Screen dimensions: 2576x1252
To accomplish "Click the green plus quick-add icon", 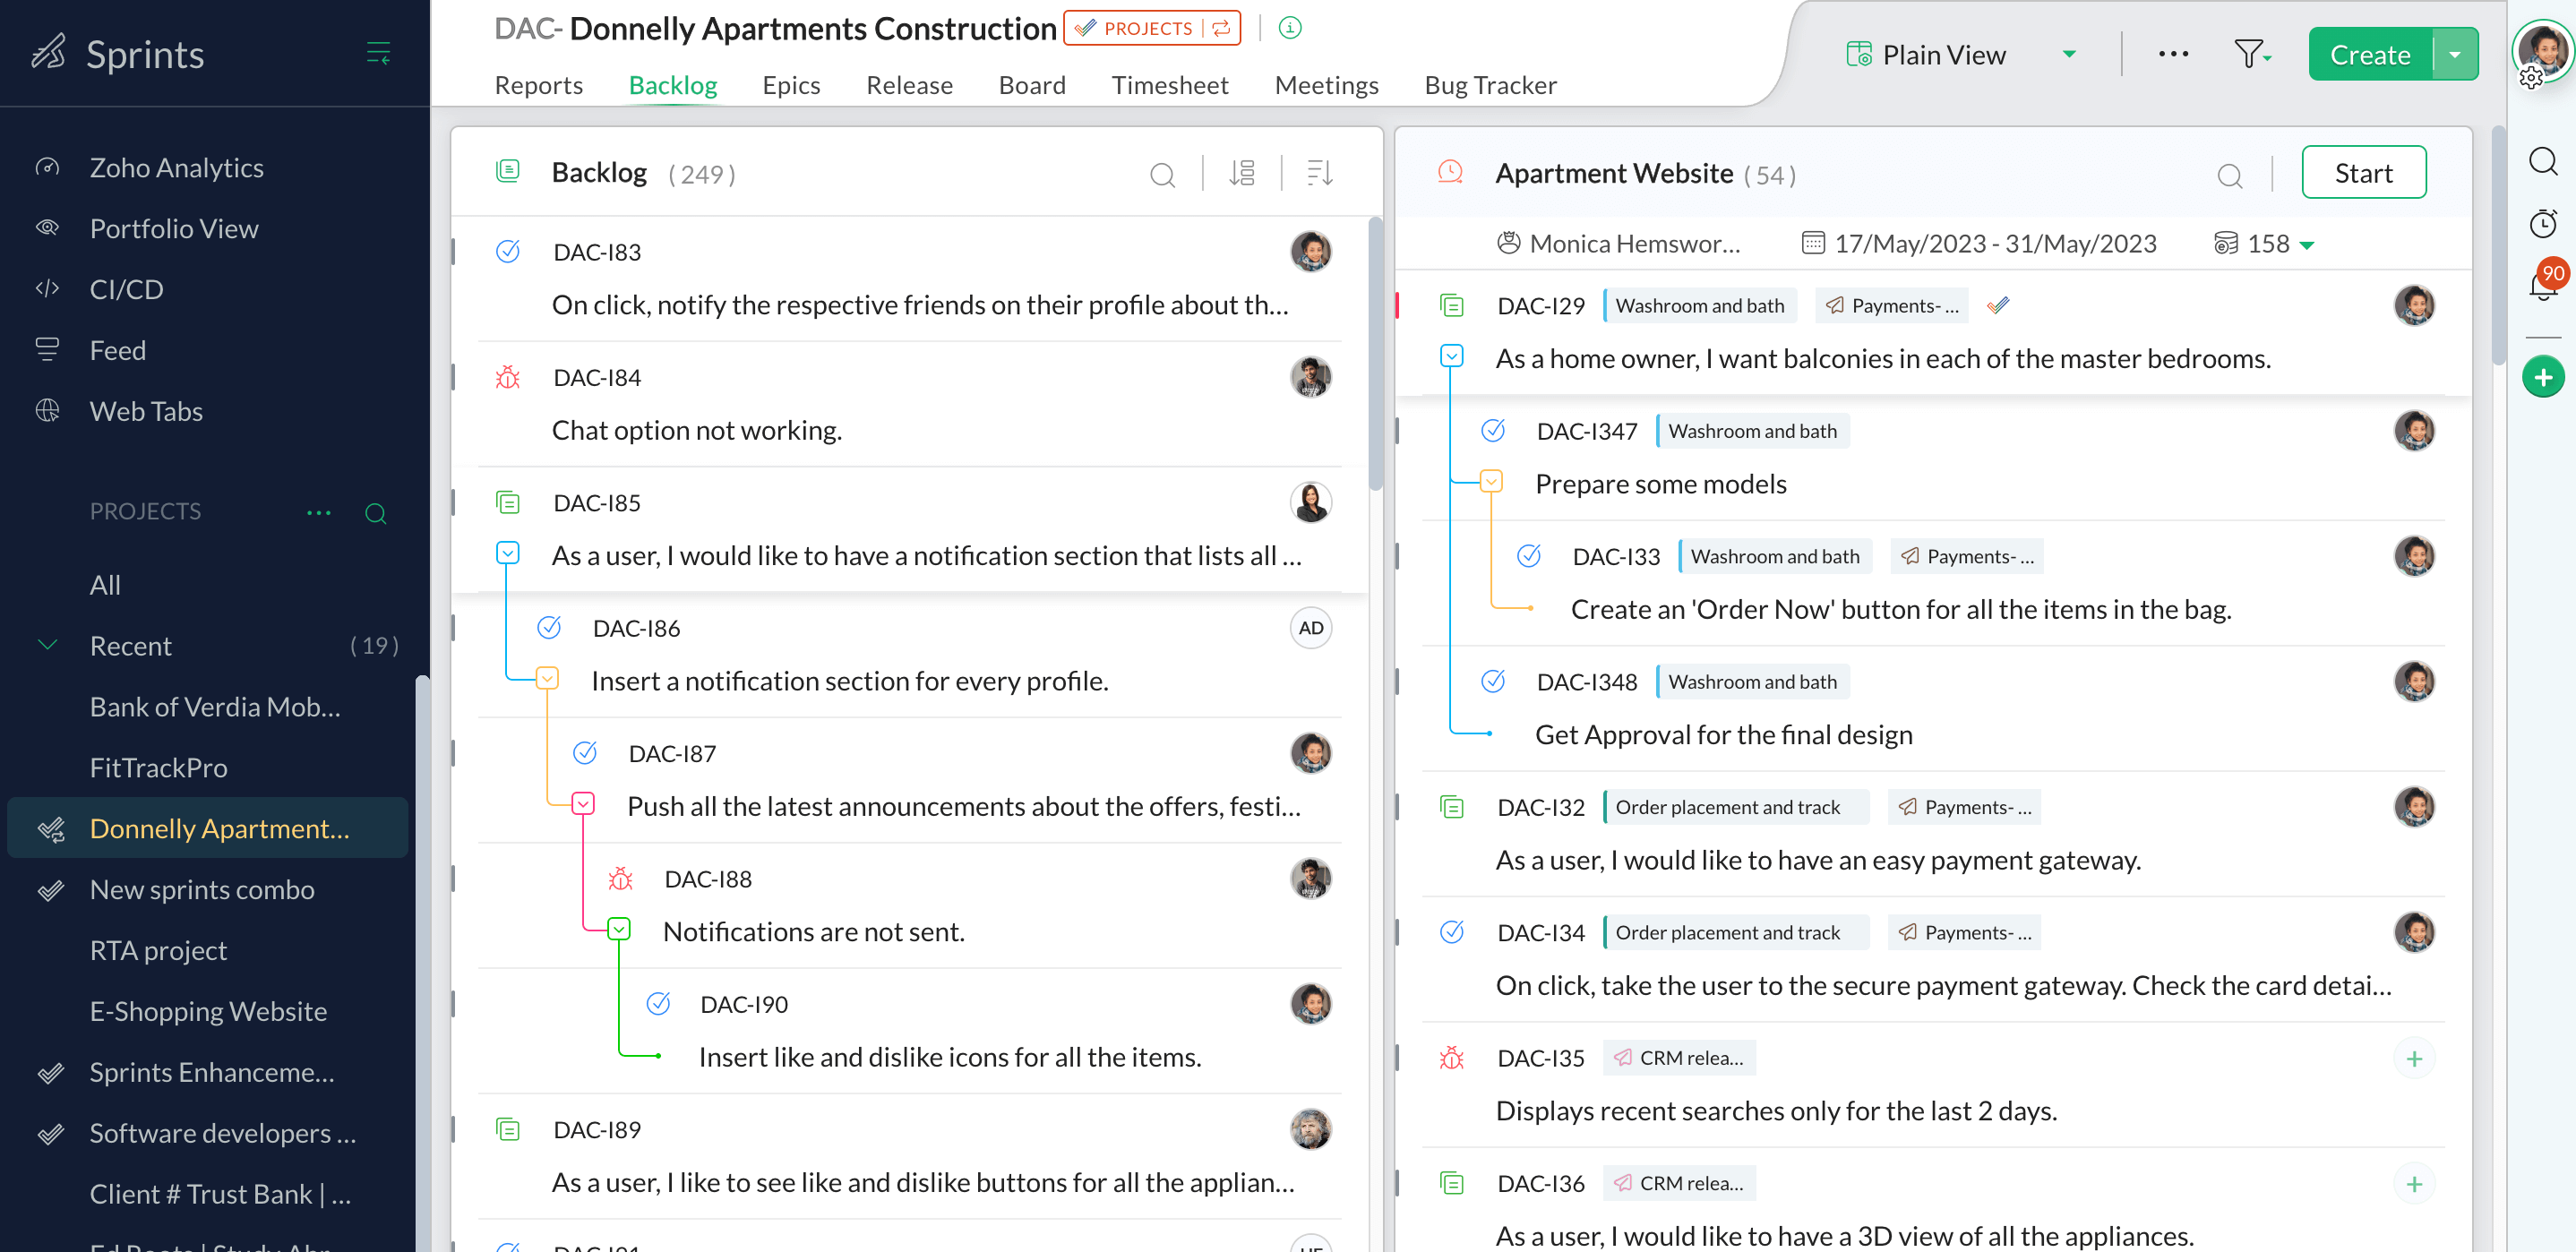I will (2542, 378).
